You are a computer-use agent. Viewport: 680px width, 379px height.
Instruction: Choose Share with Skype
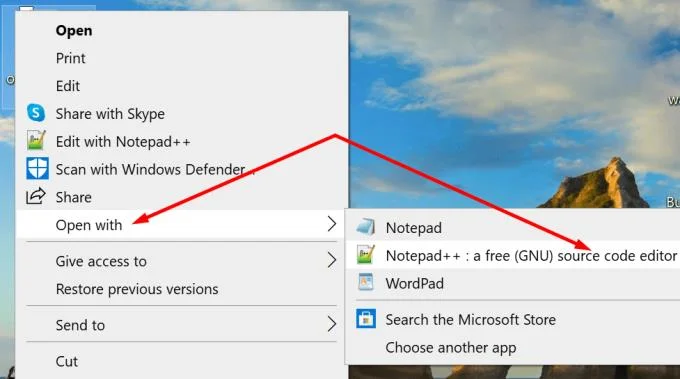coord(110,114)
